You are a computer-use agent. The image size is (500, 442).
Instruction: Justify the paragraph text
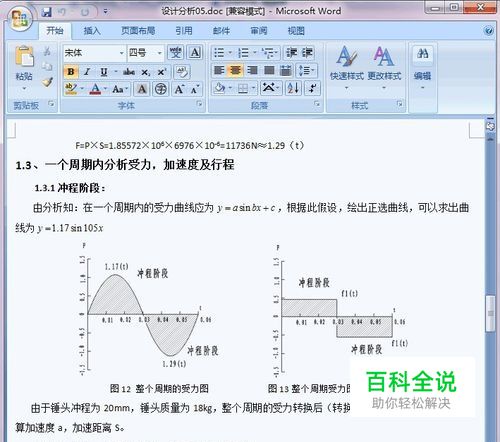point(269,70)
